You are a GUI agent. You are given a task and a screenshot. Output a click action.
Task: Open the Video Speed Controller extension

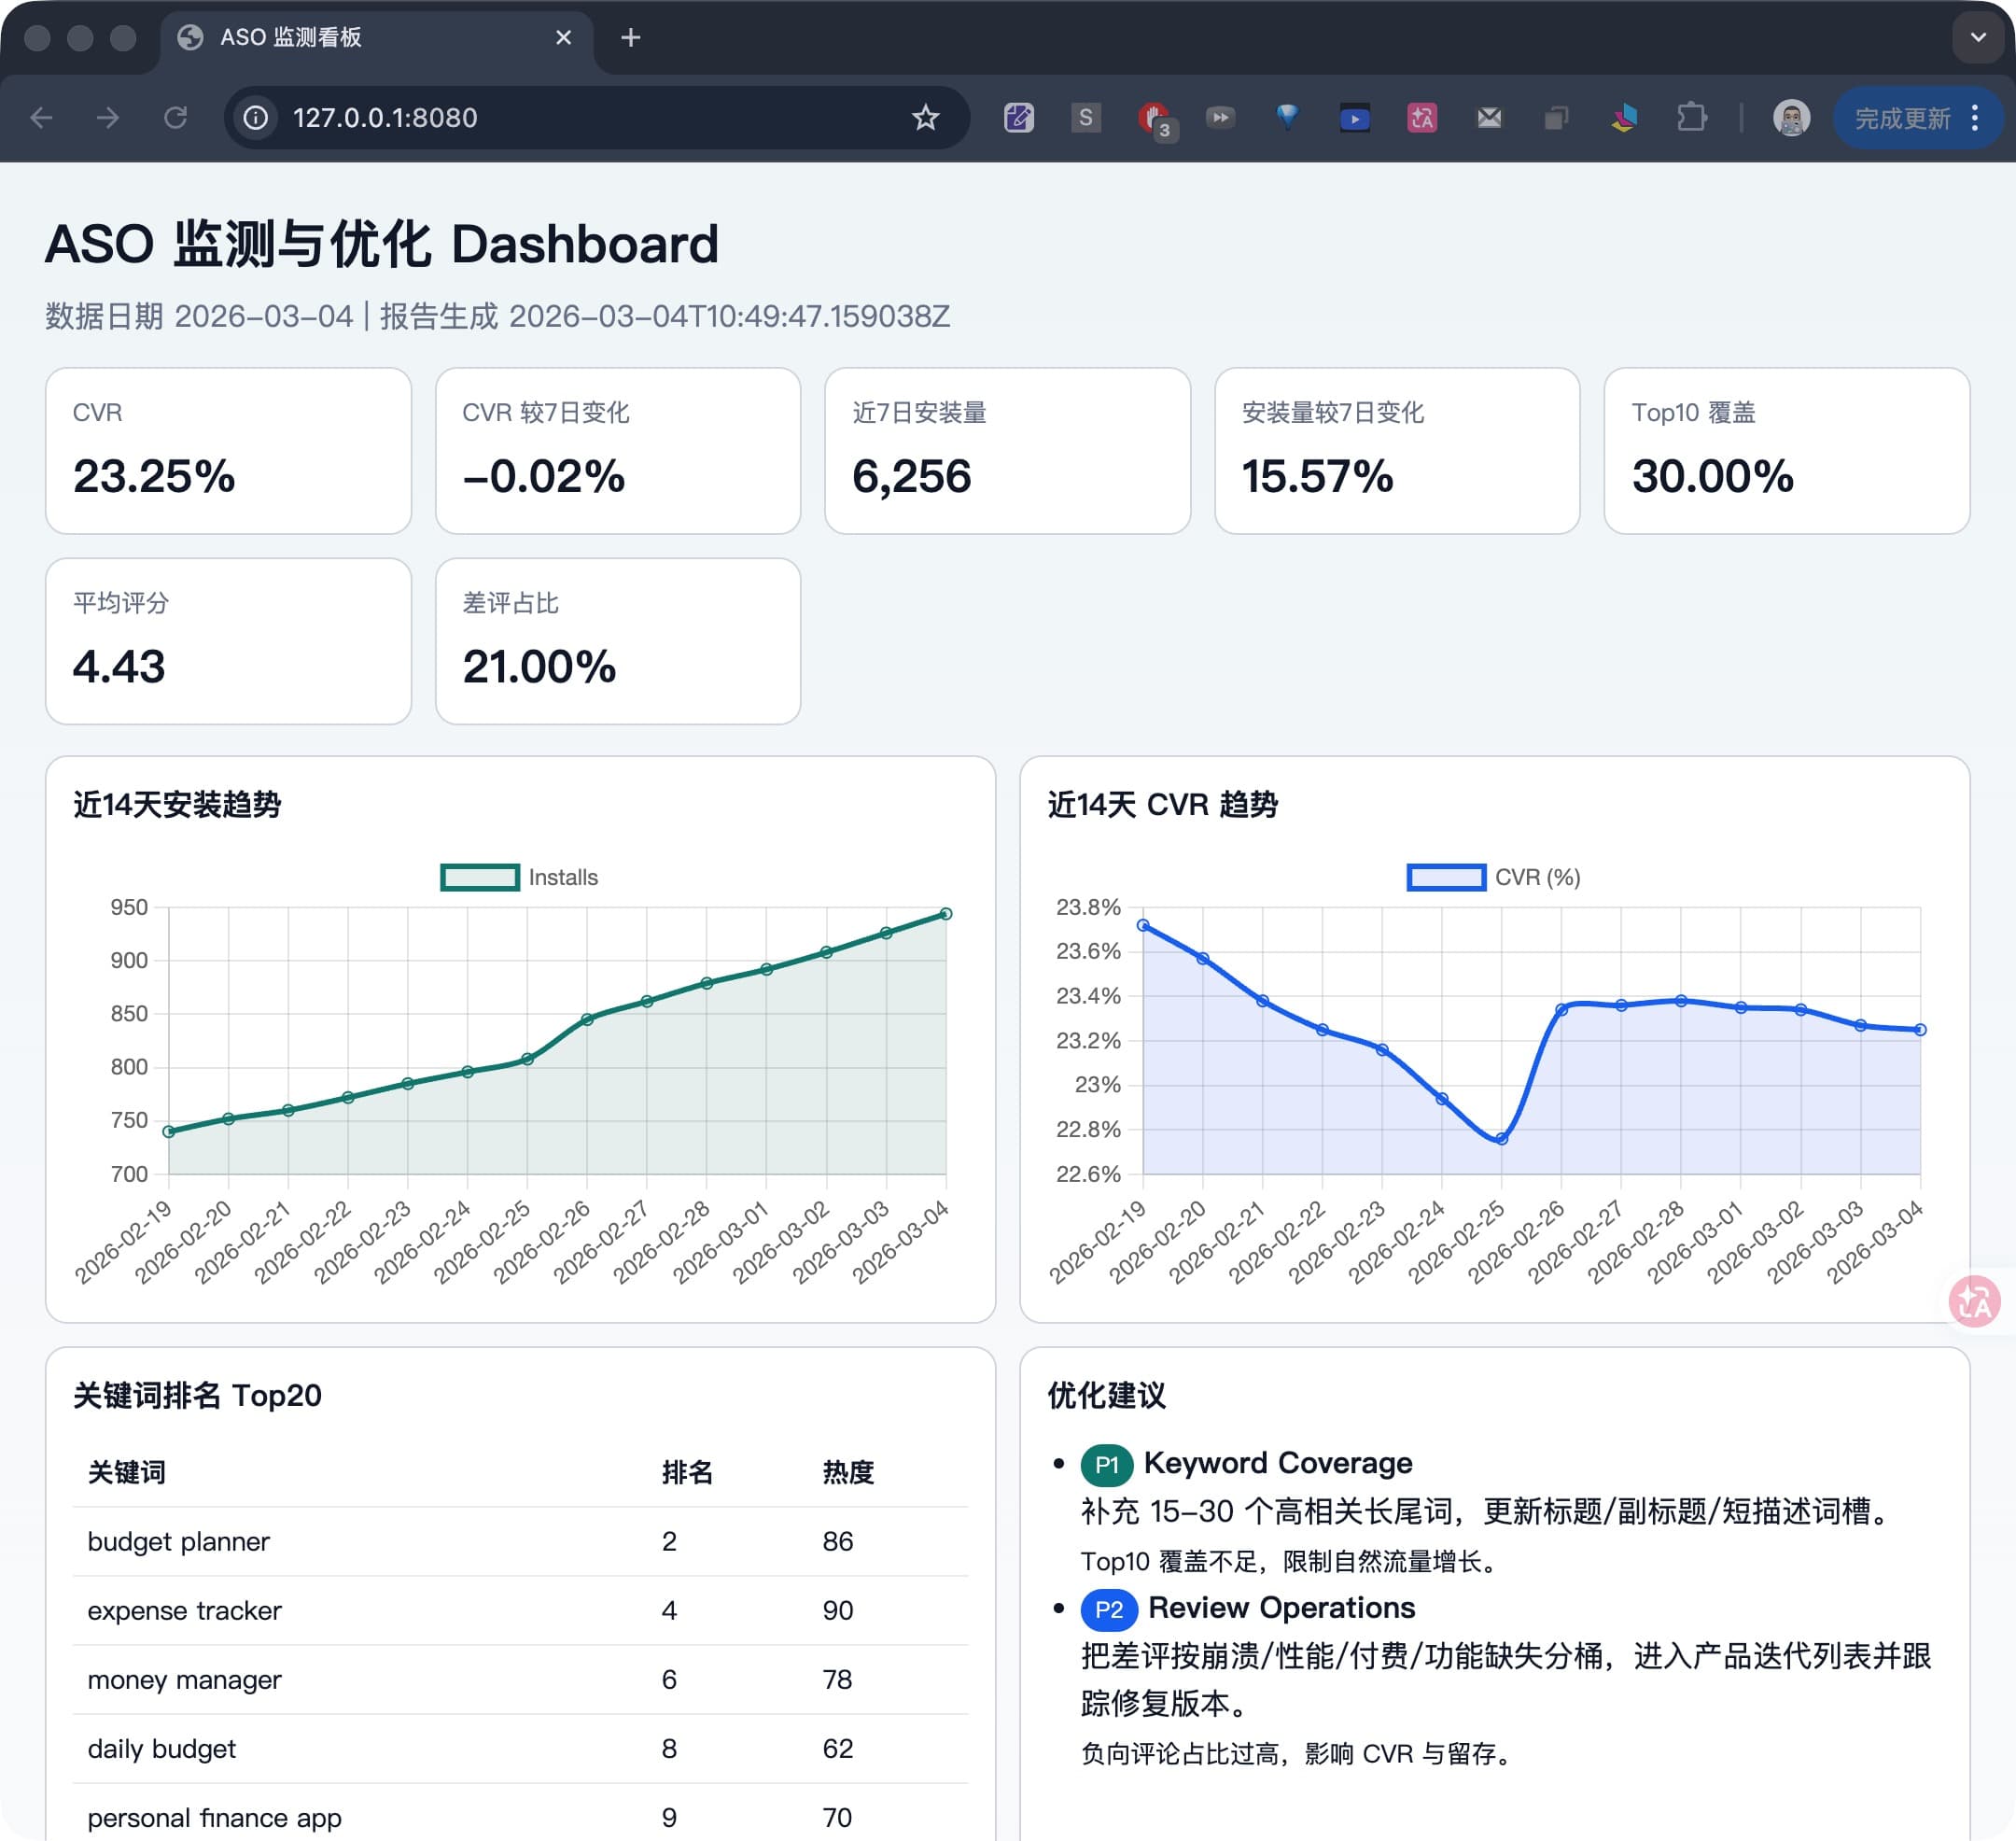pyautogui.click(x=1221, y=118)
